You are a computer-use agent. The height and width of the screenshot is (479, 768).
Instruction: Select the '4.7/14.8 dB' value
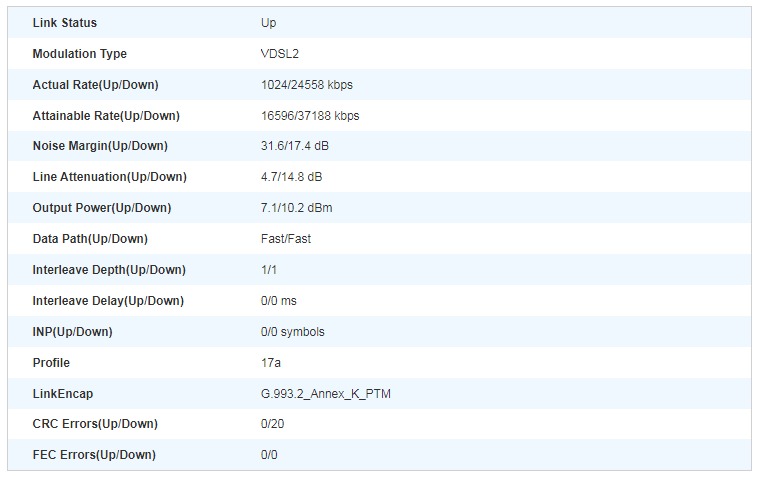(x=291, y=177)
